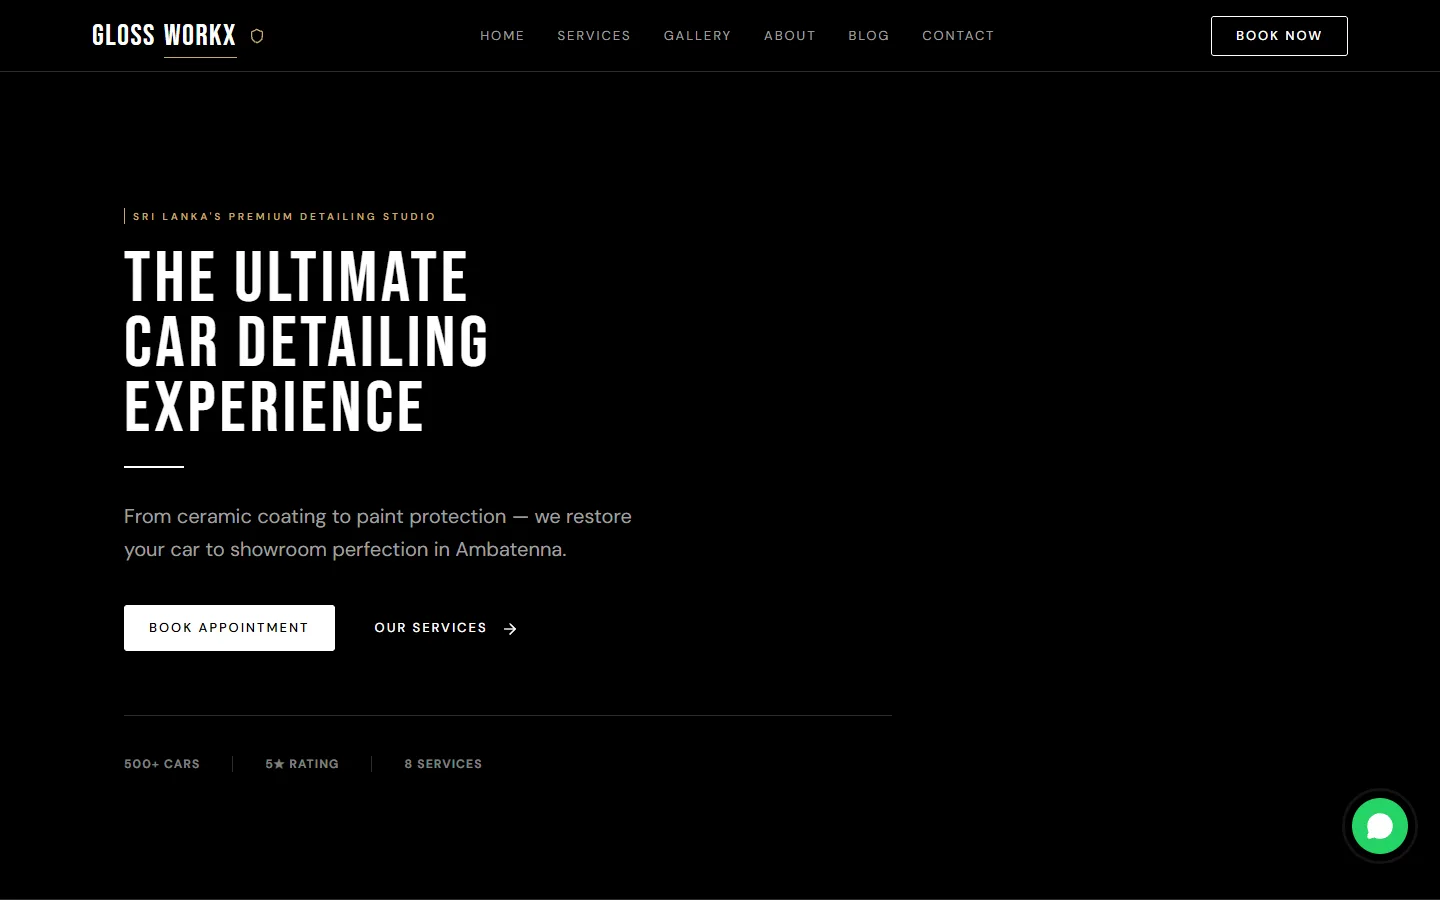
Task: Click the ceramic coating description paragraph
Action: pyautogui.click(x=378, y=533)
